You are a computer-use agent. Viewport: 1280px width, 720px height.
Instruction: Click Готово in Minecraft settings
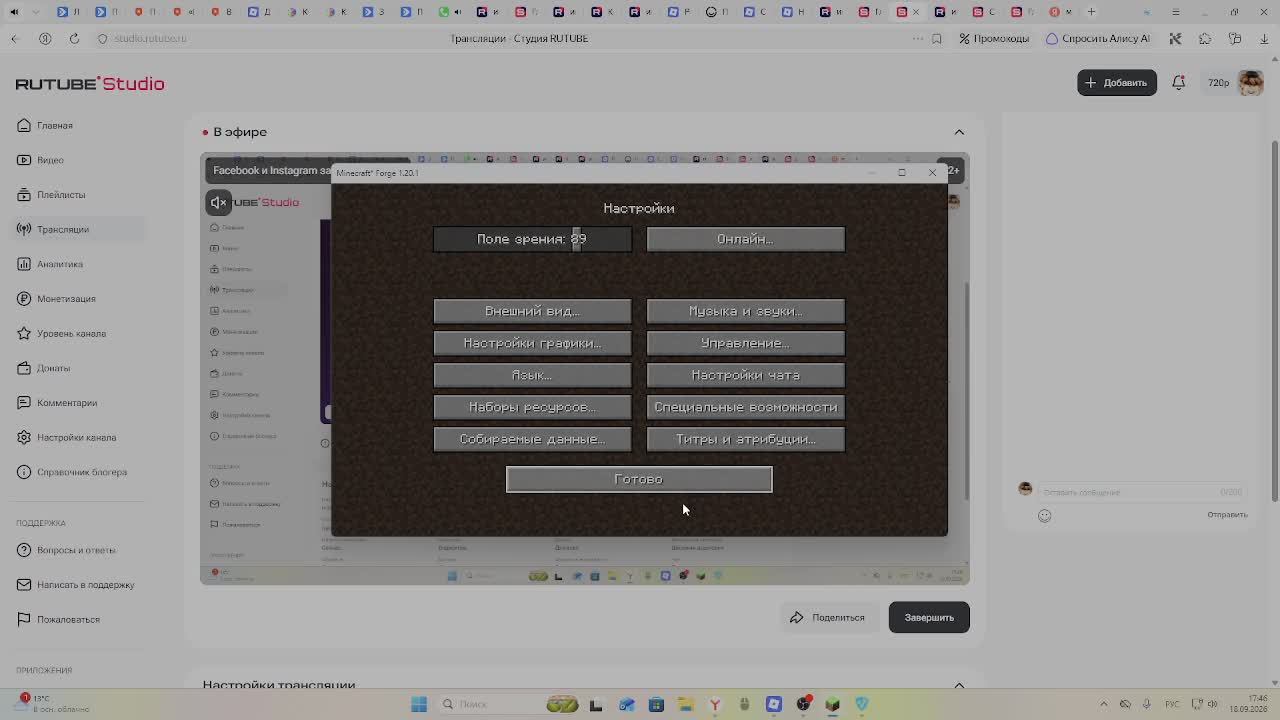[x=639, y=479]
